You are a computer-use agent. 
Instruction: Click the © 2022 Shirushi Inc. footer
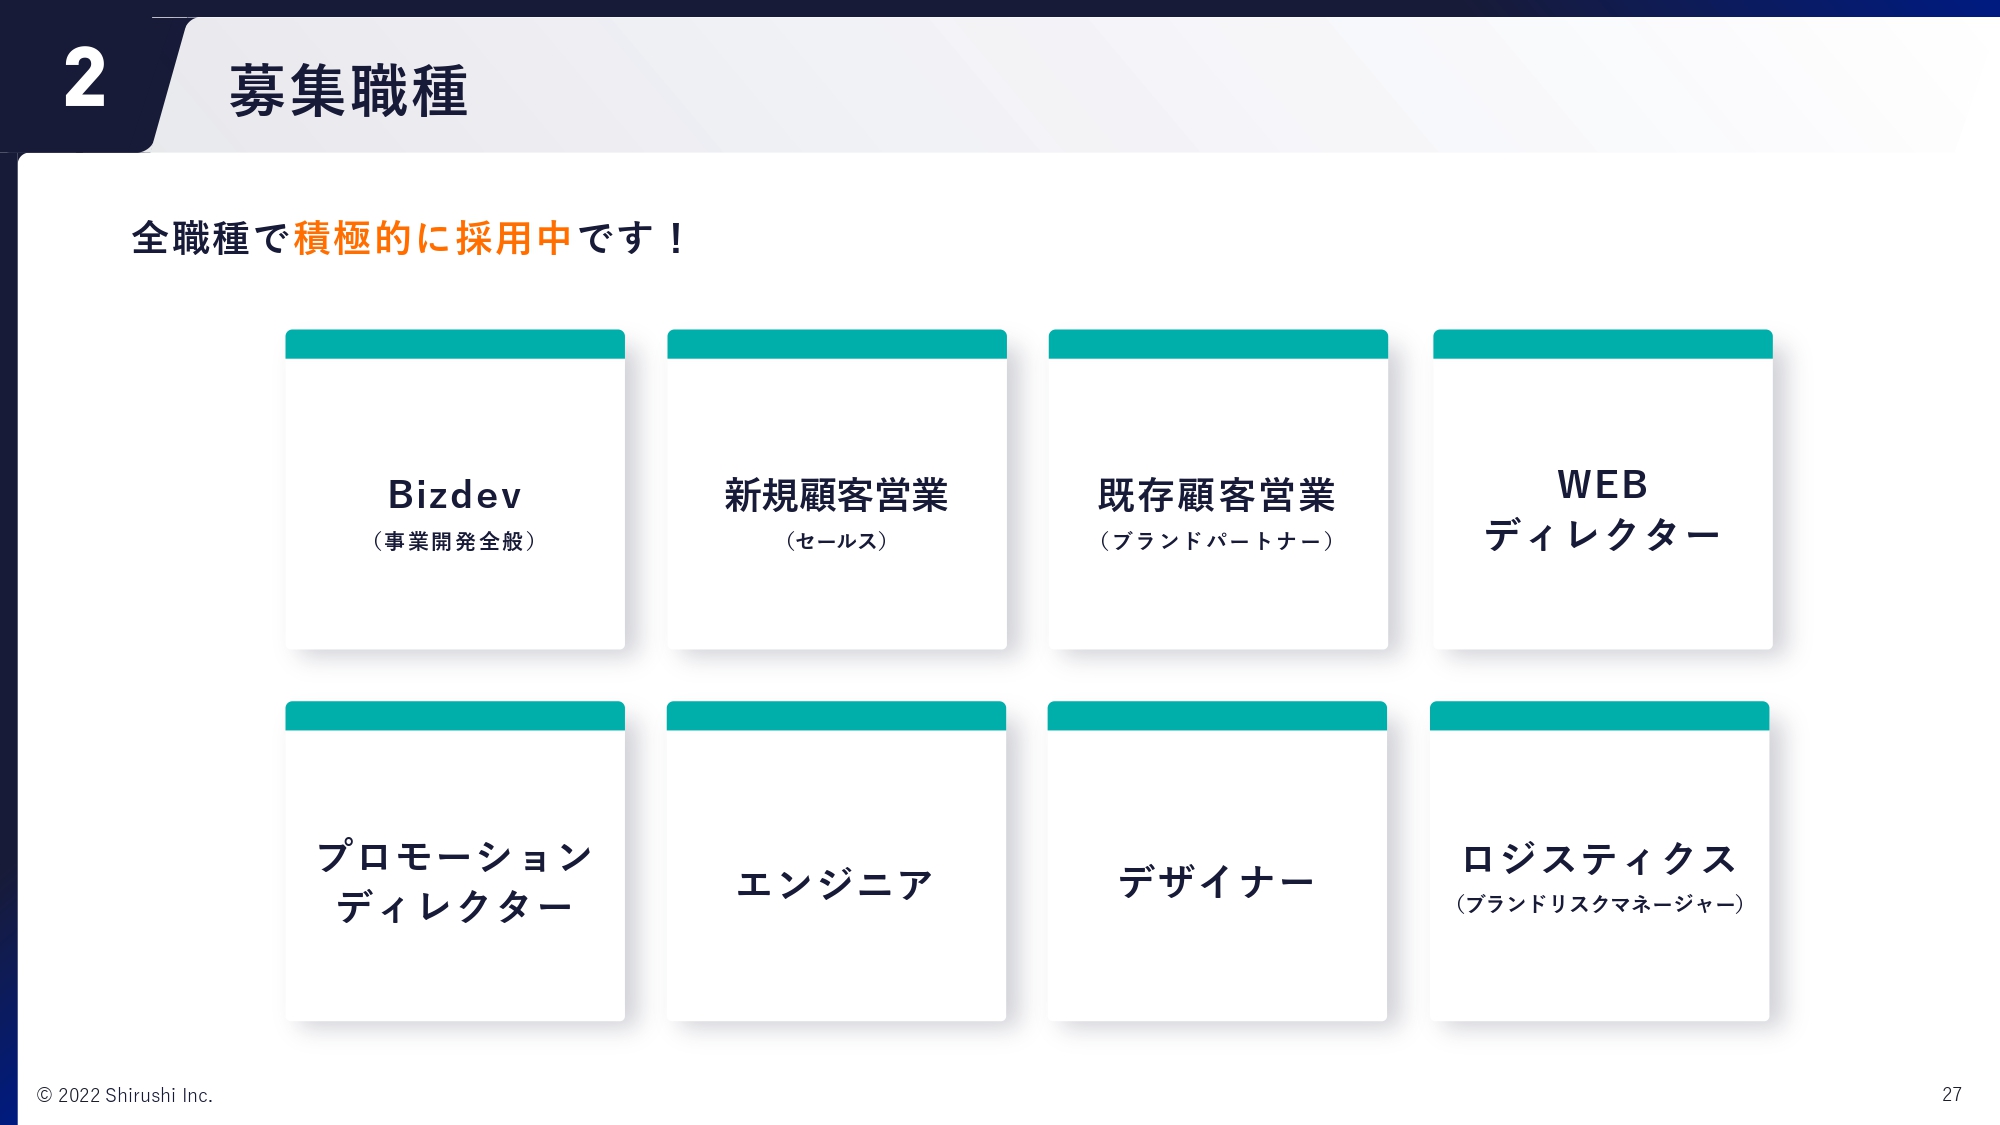125,1095
